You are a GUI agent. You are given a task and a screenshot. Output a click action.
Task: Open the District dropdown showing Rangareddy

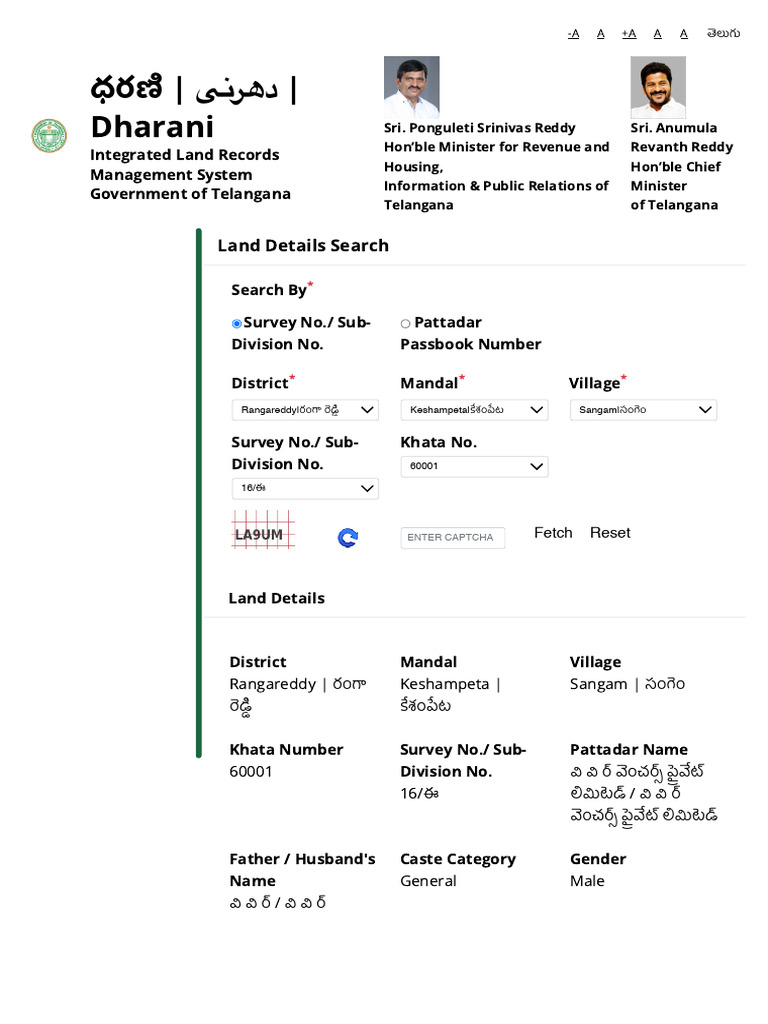tap(305, 410)
